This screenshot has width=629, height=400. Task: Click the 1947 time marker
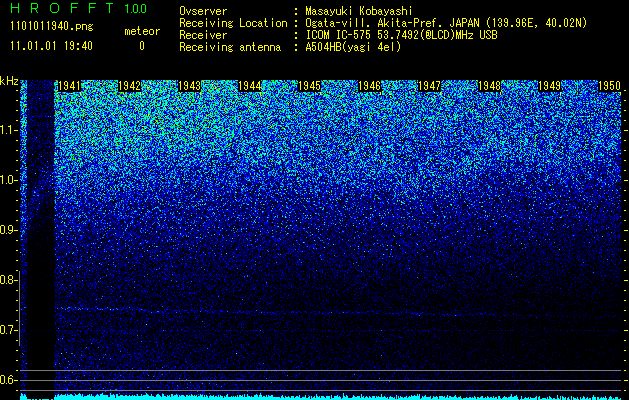coord(430,86)
